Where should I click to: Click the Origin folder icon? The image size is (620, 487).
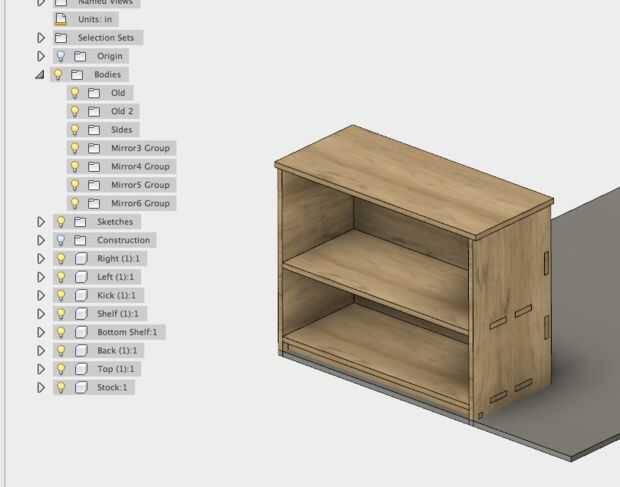click(80, 56)
